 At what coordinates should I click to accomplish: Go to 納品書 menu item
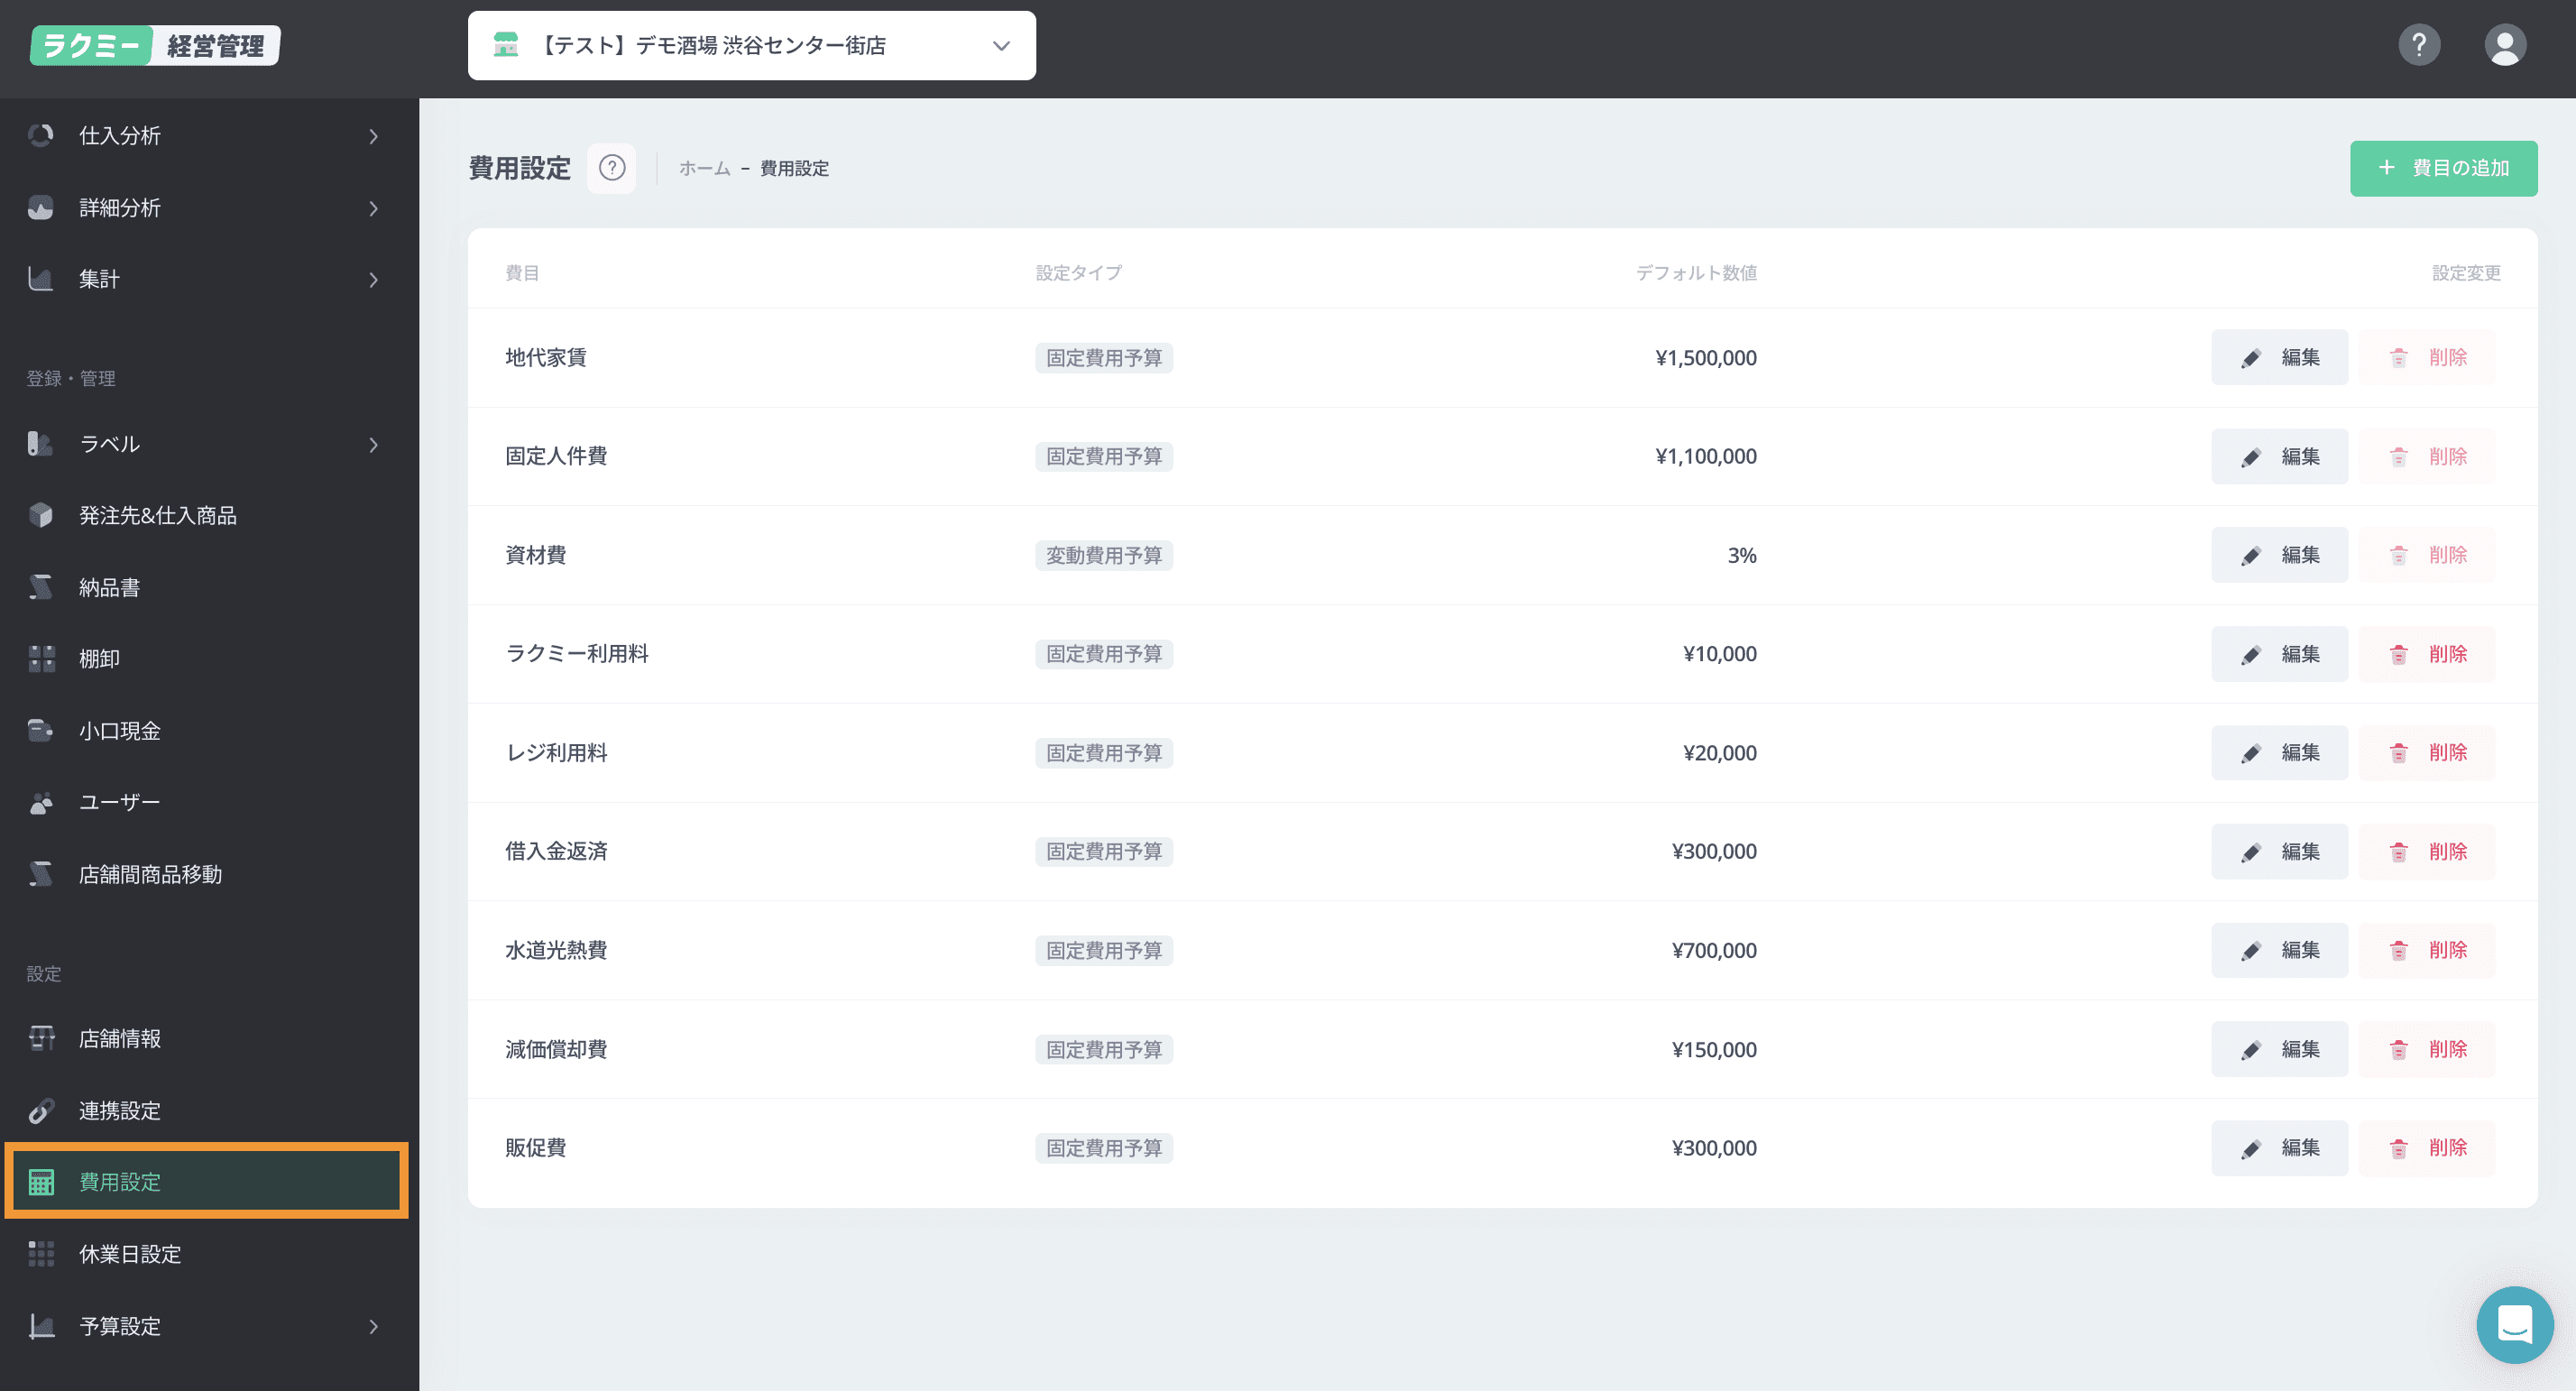[x=109, y=587]
